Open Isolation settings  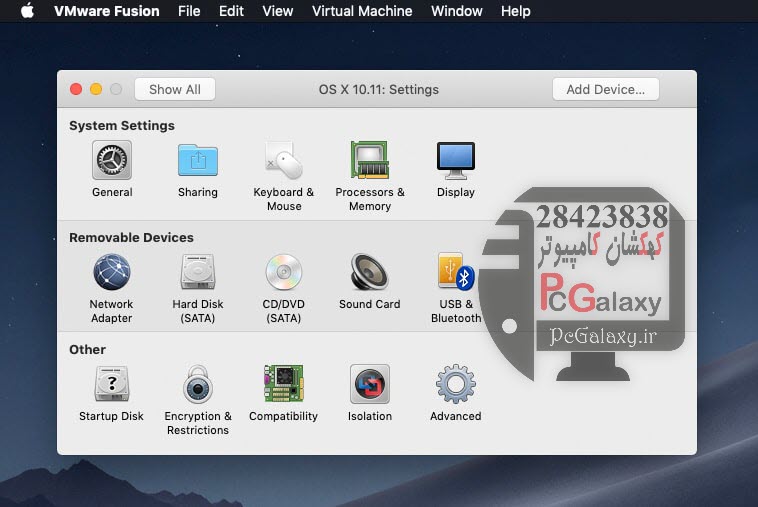[370, 385]
